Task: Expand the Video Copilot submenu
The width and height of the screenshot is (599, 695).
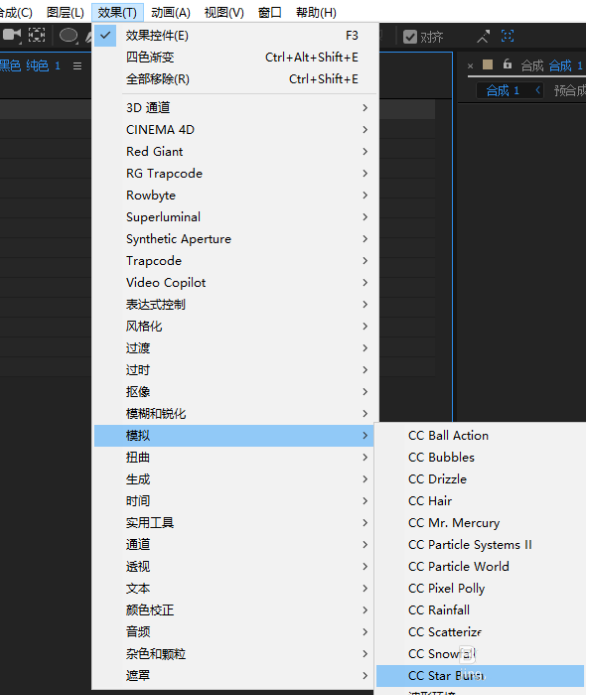Action: click(235, 282)
